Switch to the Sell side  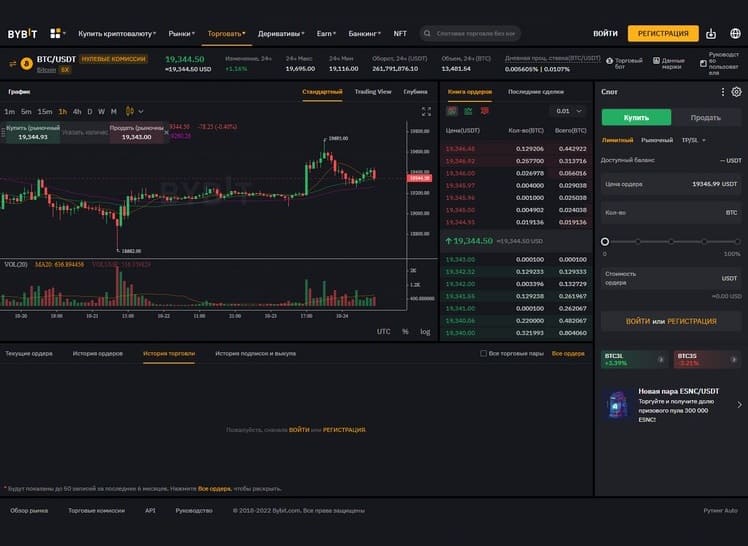(706, 117)
